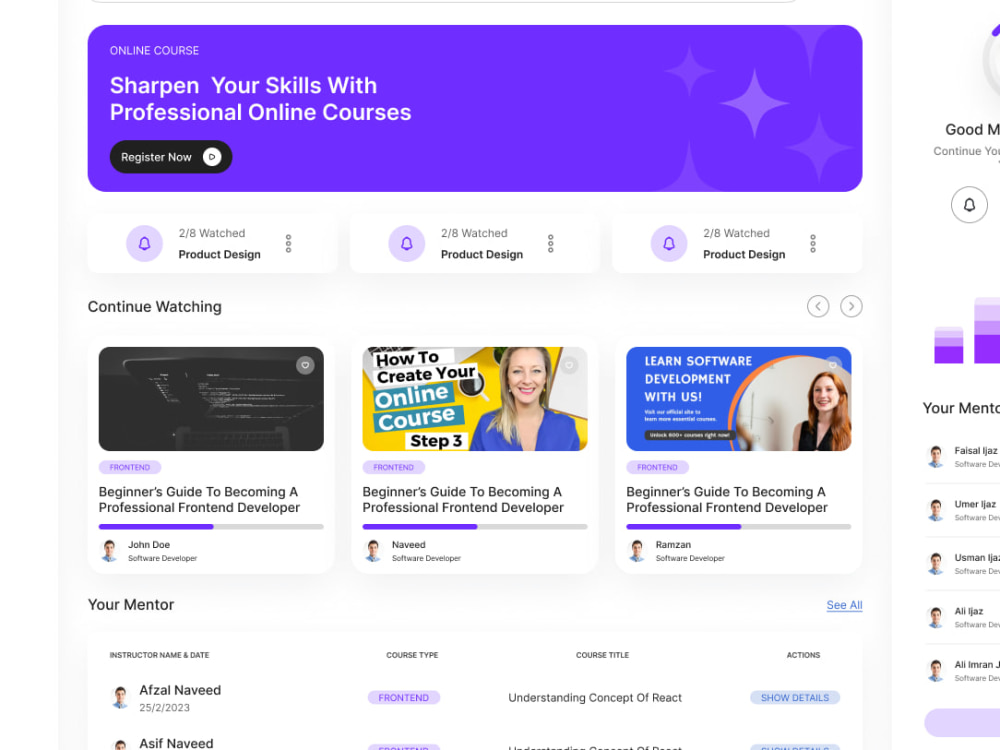This screenshot has width=1000, height=750.
Task: Click Ramzan's avatar
Action: [x=637, y=550]
